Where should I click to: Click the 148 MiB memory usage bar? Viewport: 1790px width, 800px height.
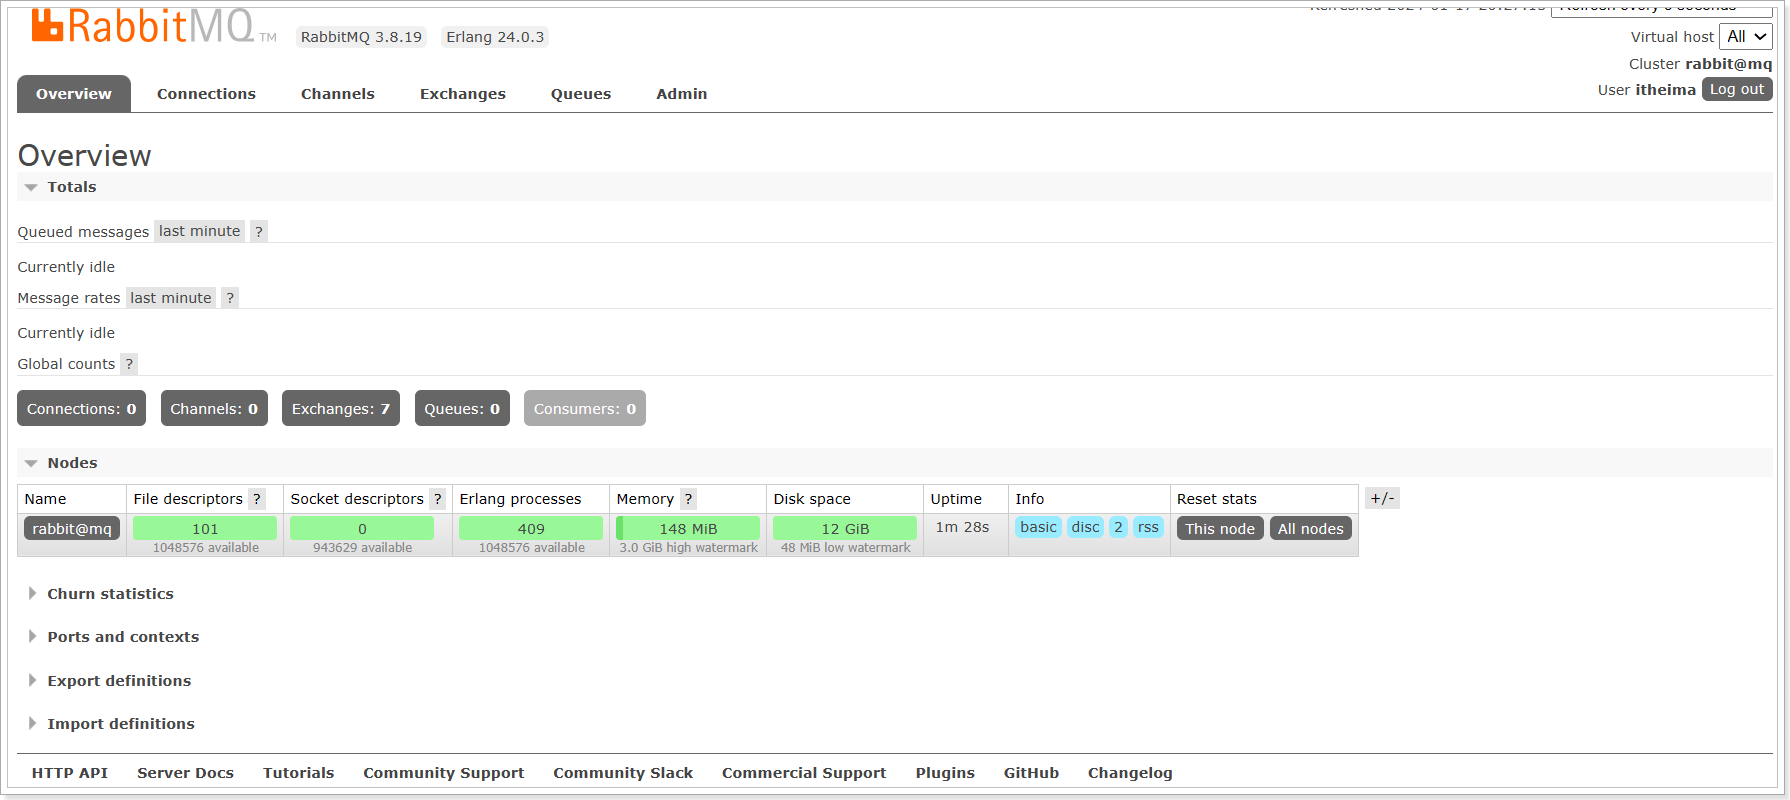688,528
